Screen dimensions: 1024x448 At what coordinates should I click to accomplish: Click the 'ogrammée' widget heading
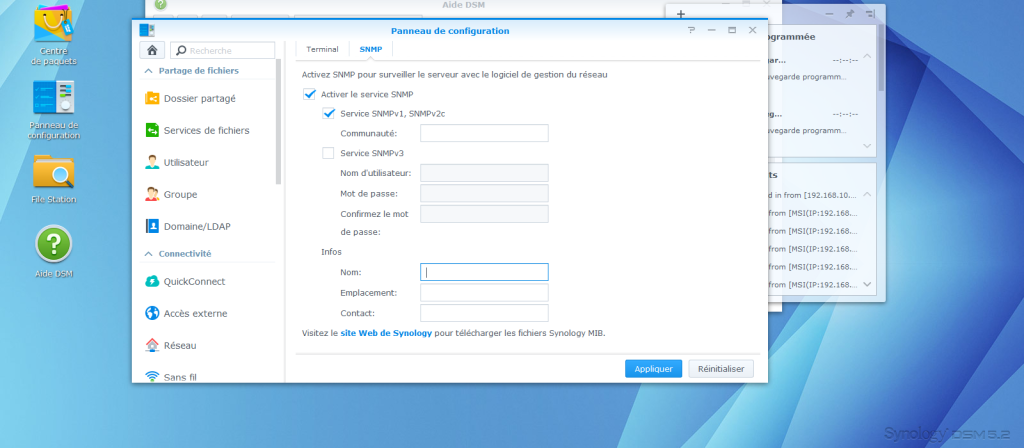792,37
